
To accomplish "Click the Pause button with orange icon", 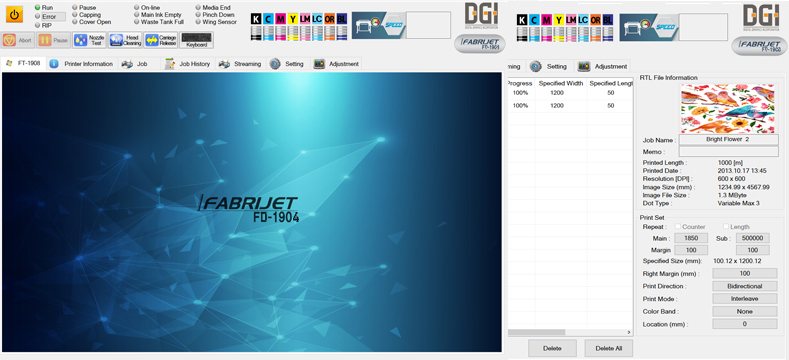I will coord(53,40).
